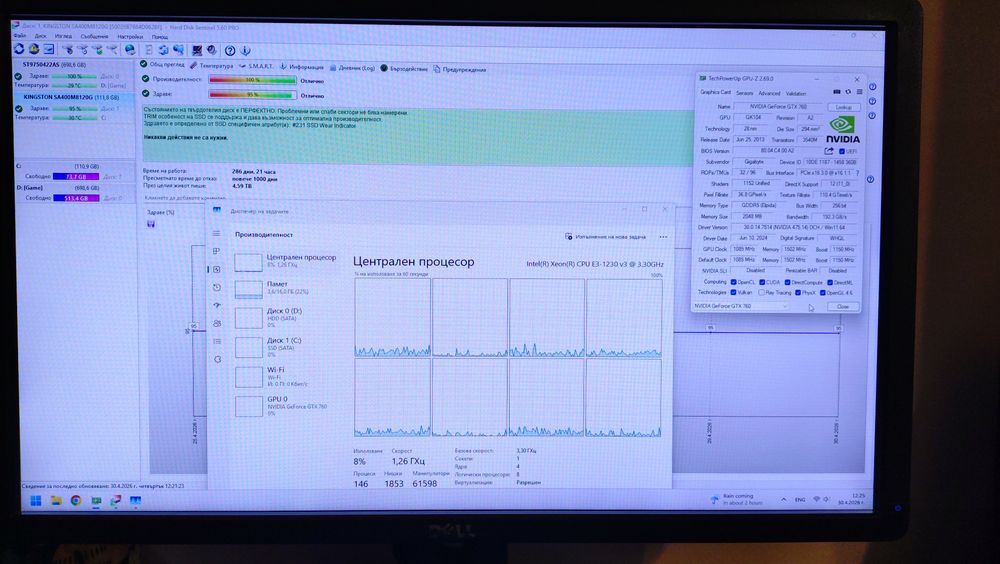The height and width of the screenshot is (564, 1000).
Task: Click C: free space 73.7 GB bar
Action: point(76,177)
